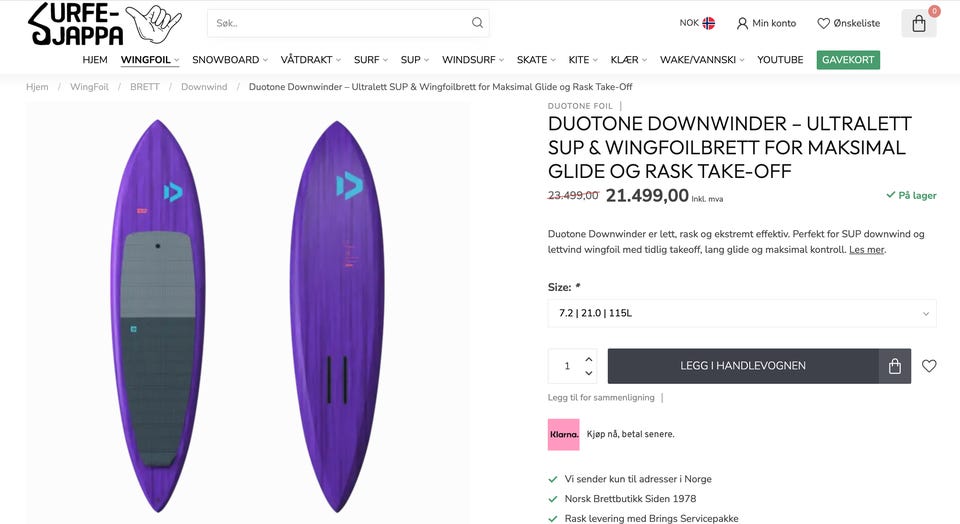Open Min konto account icon

[742, 23]
